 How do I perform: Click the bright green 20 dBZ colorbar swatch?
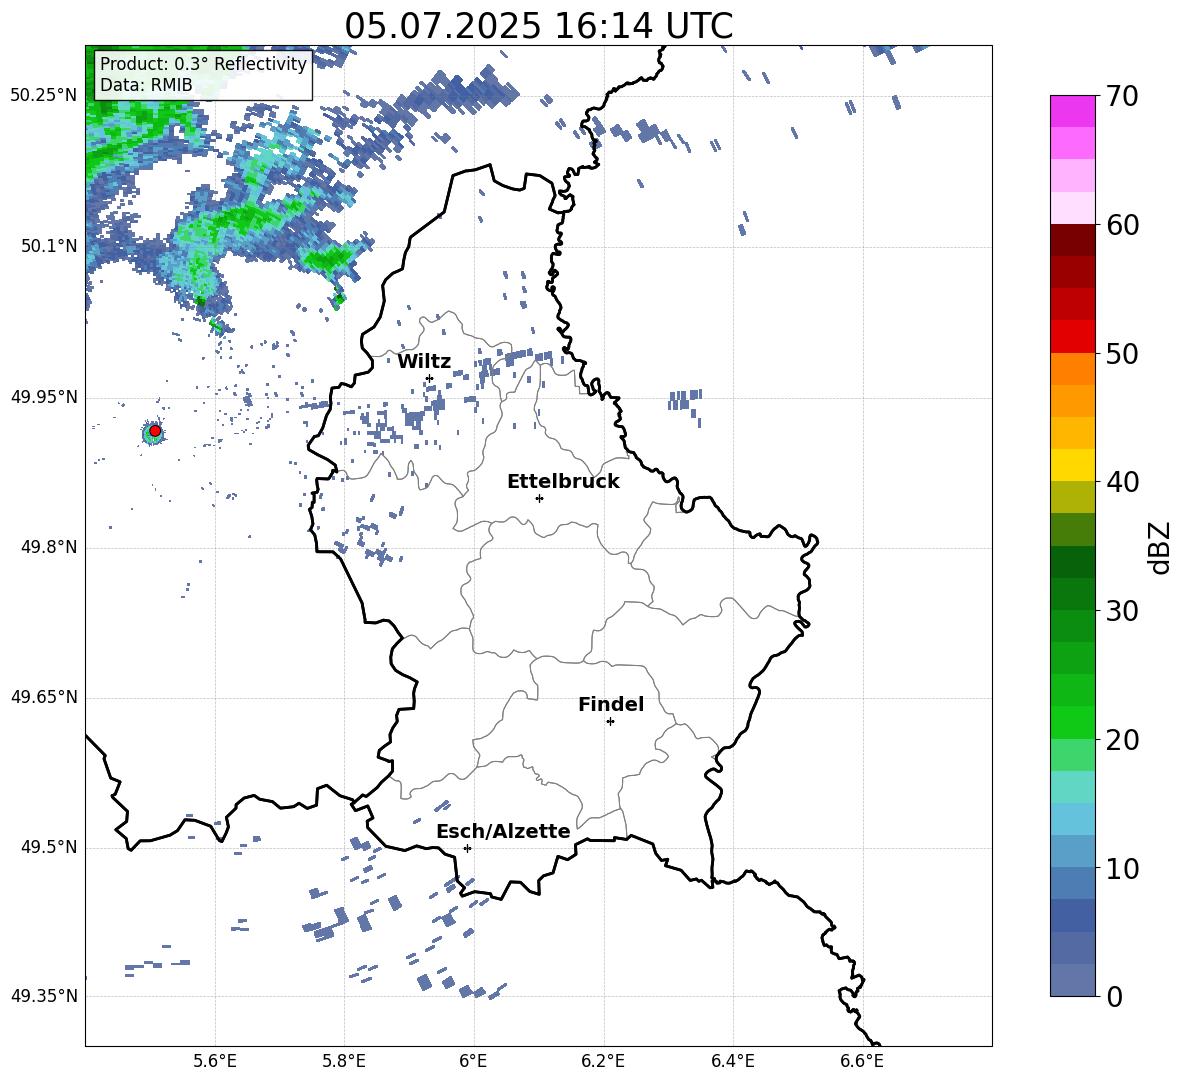tap(1073, 722)
